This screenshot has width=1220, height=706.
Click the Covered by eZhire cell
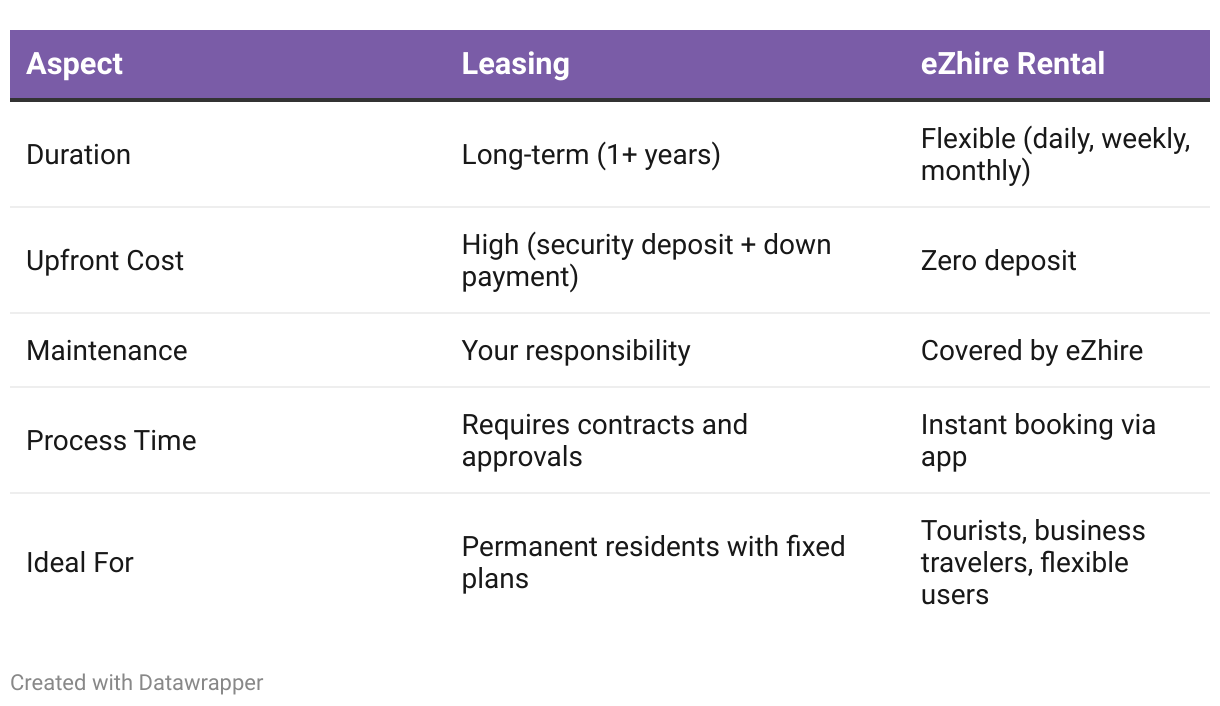click(1031, 351)
